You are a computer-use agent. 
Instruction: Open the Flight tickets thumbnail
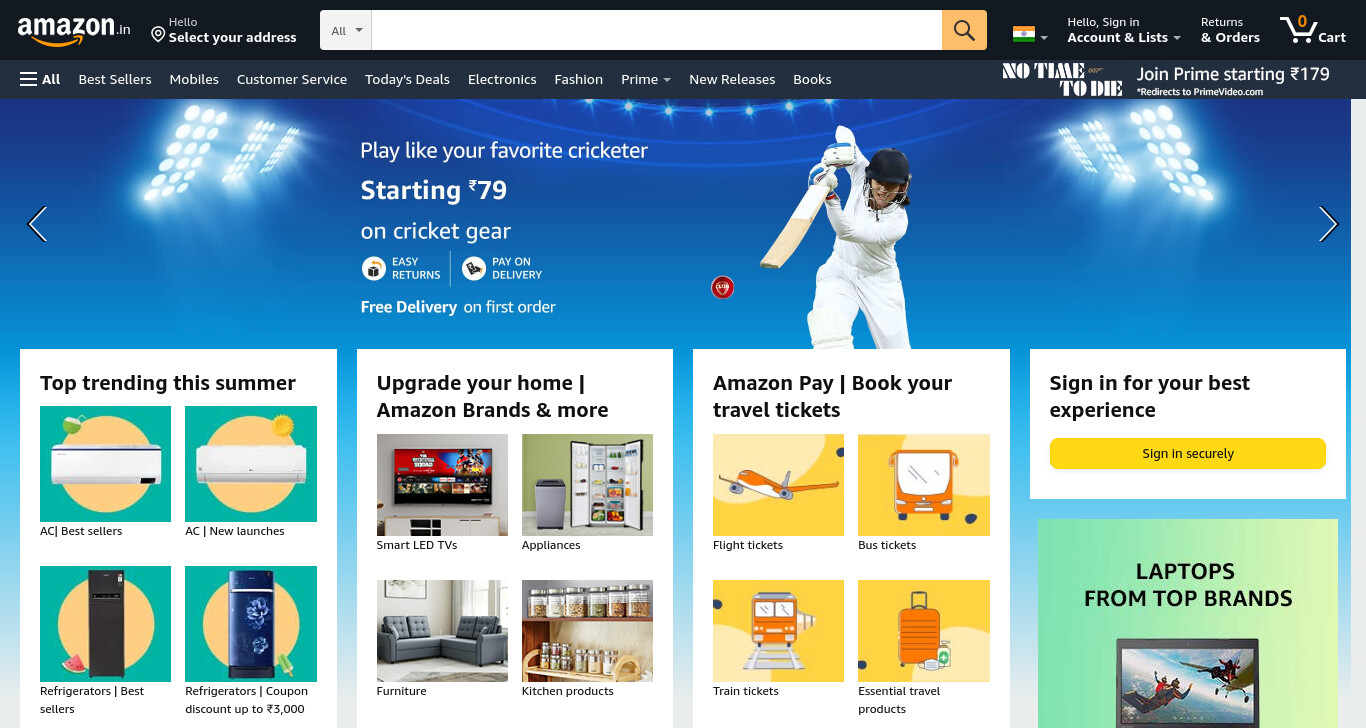pyautogui.click(x=778, y=485)
